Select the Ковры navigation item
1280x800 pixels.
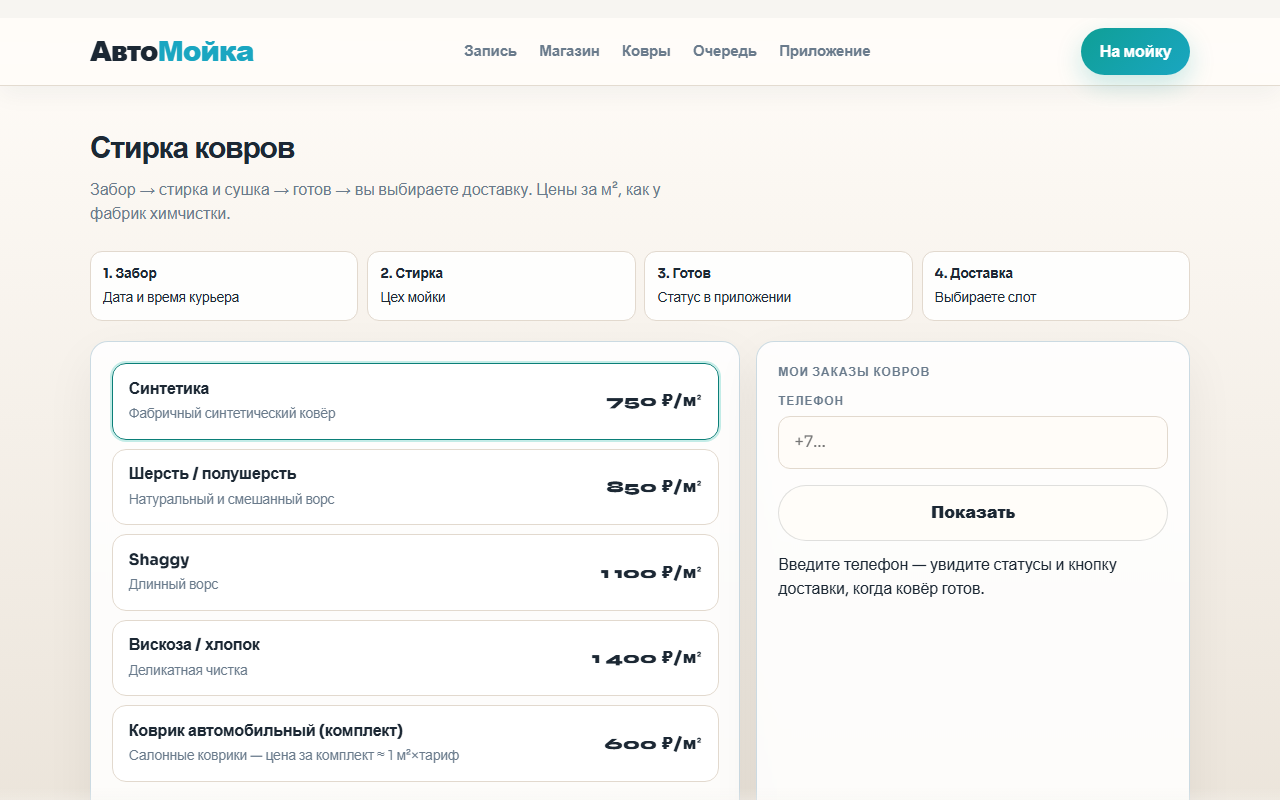click(646, 51)
